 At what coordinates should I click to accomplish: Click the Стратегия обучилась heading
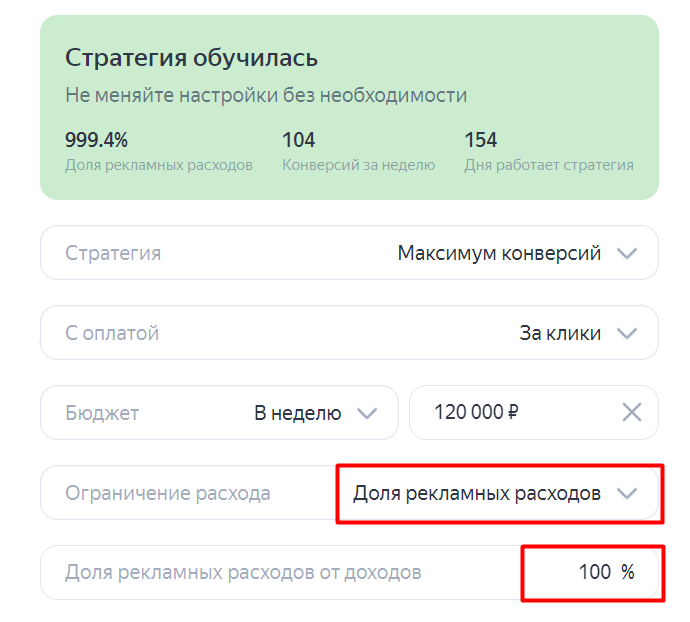pyautogui.click(x=191, y=57)
